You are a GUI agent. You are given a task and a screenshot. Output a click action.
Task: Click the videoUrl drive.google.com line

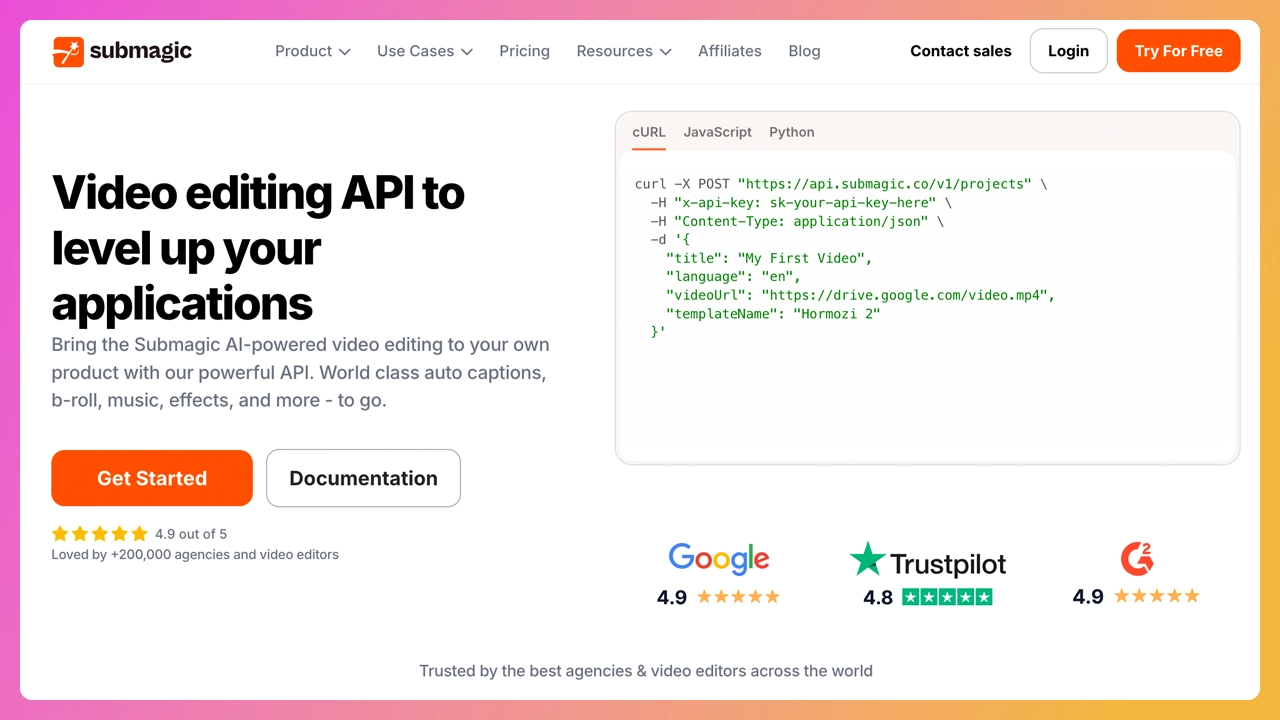[x=861, y=295]
